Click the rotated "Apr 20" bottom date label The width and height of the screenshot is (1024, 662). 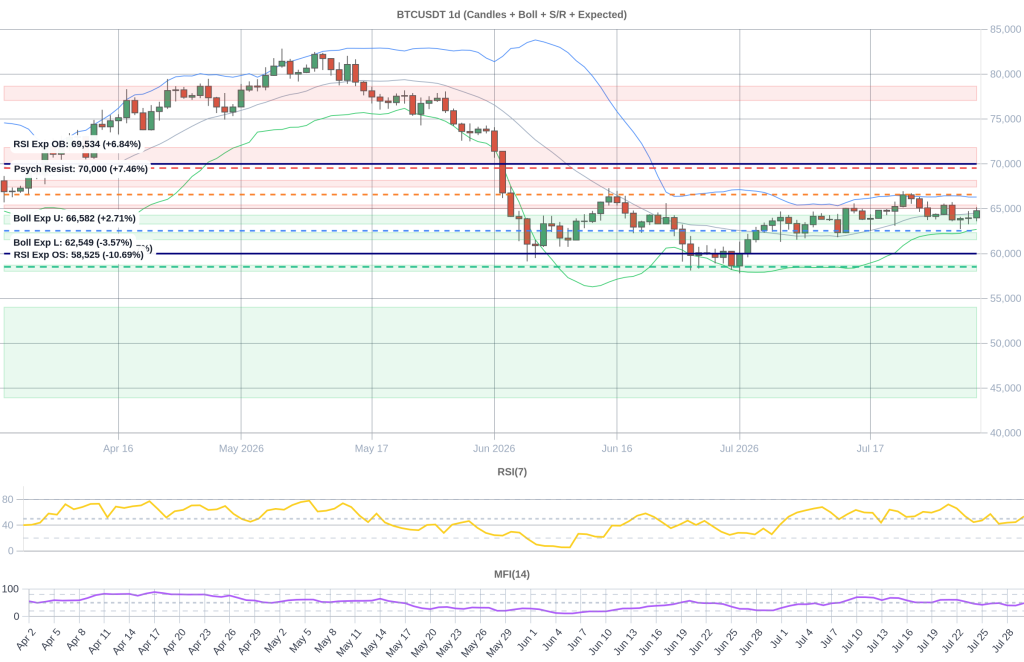coord(174,642)
